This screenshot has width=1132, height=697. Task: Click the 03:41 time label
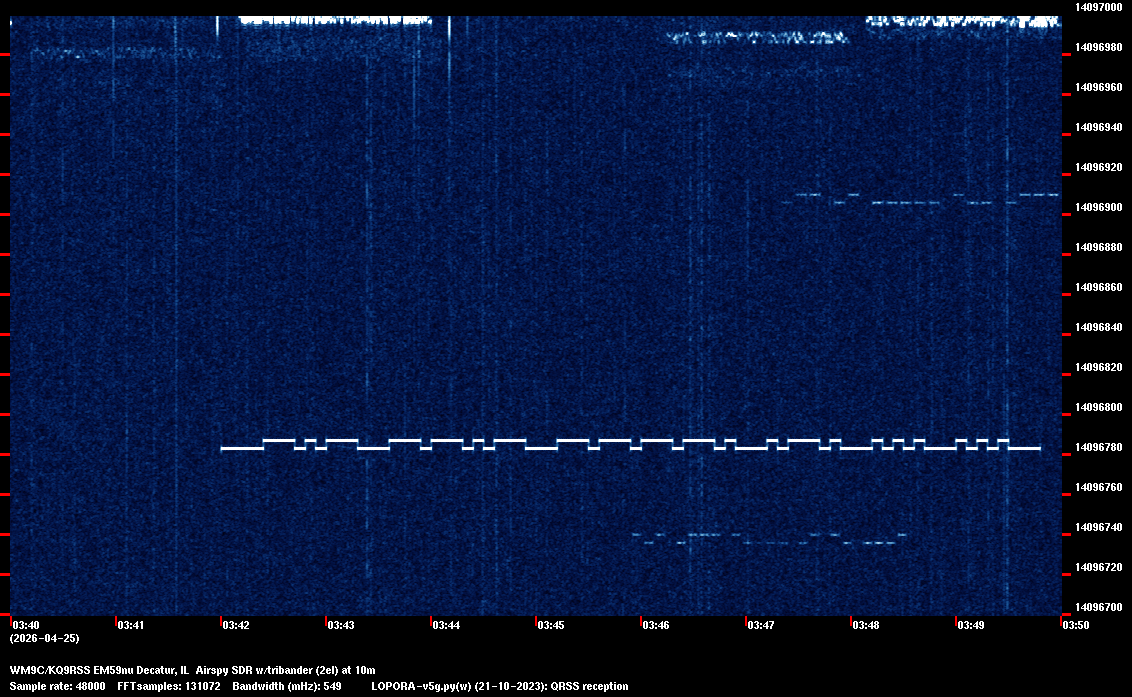click(131, 625)
